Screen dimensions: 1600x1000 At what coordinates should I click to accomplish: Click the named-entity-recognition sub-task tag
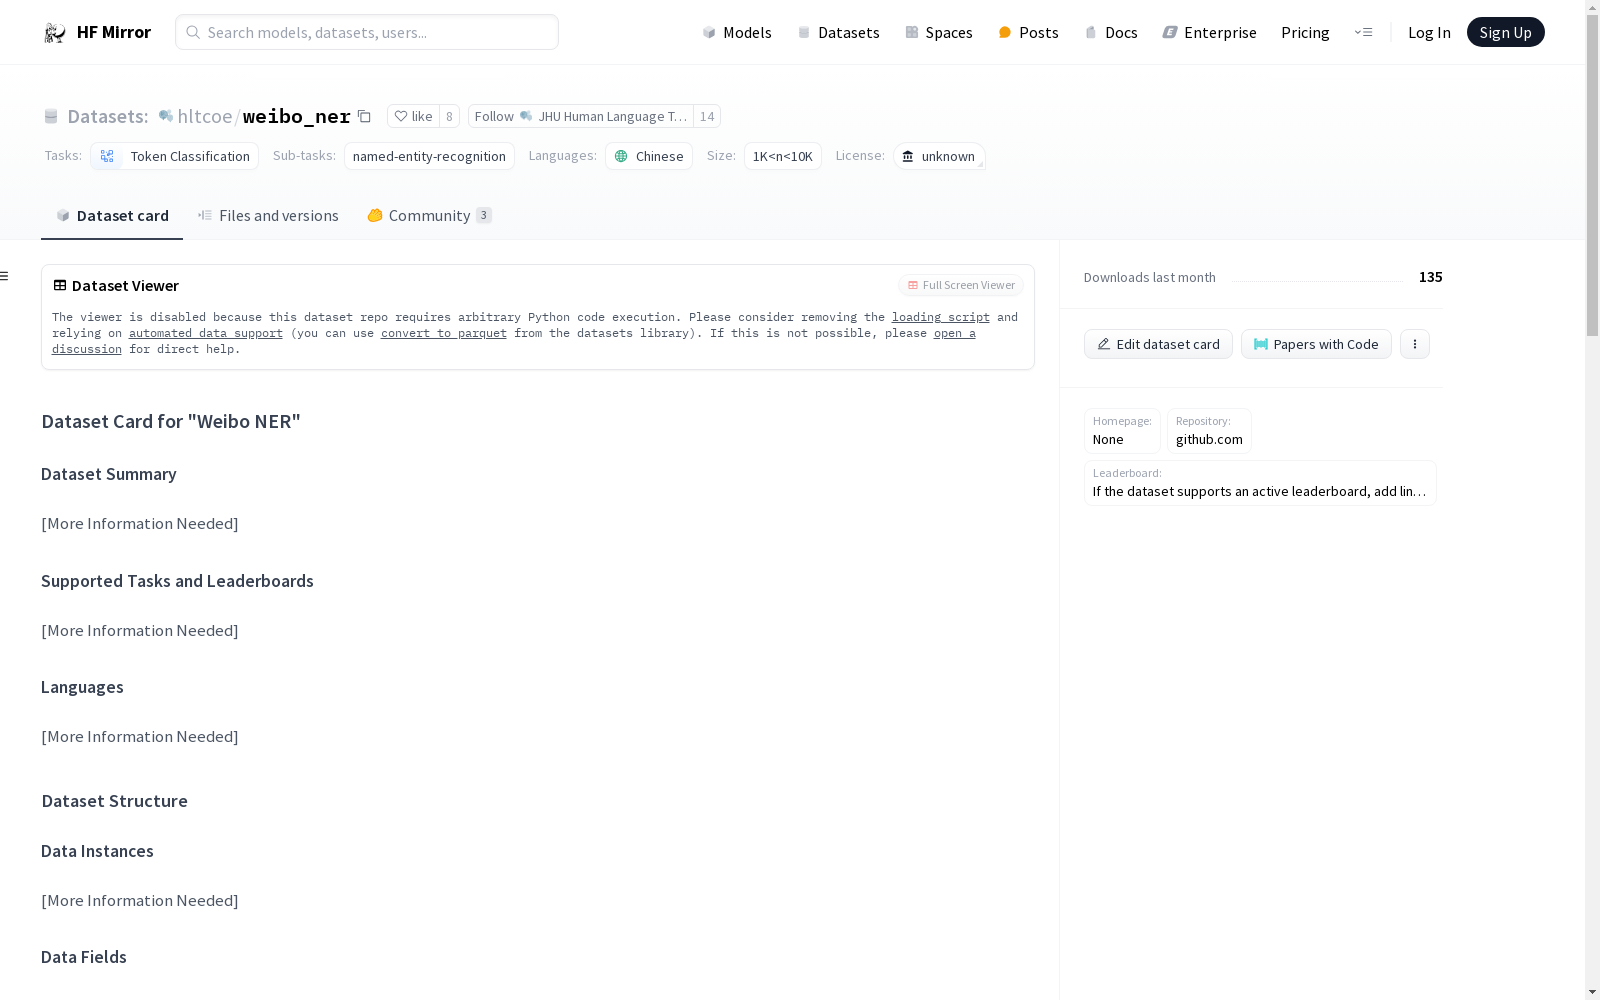pyautogui.click(x=429, y=156)
